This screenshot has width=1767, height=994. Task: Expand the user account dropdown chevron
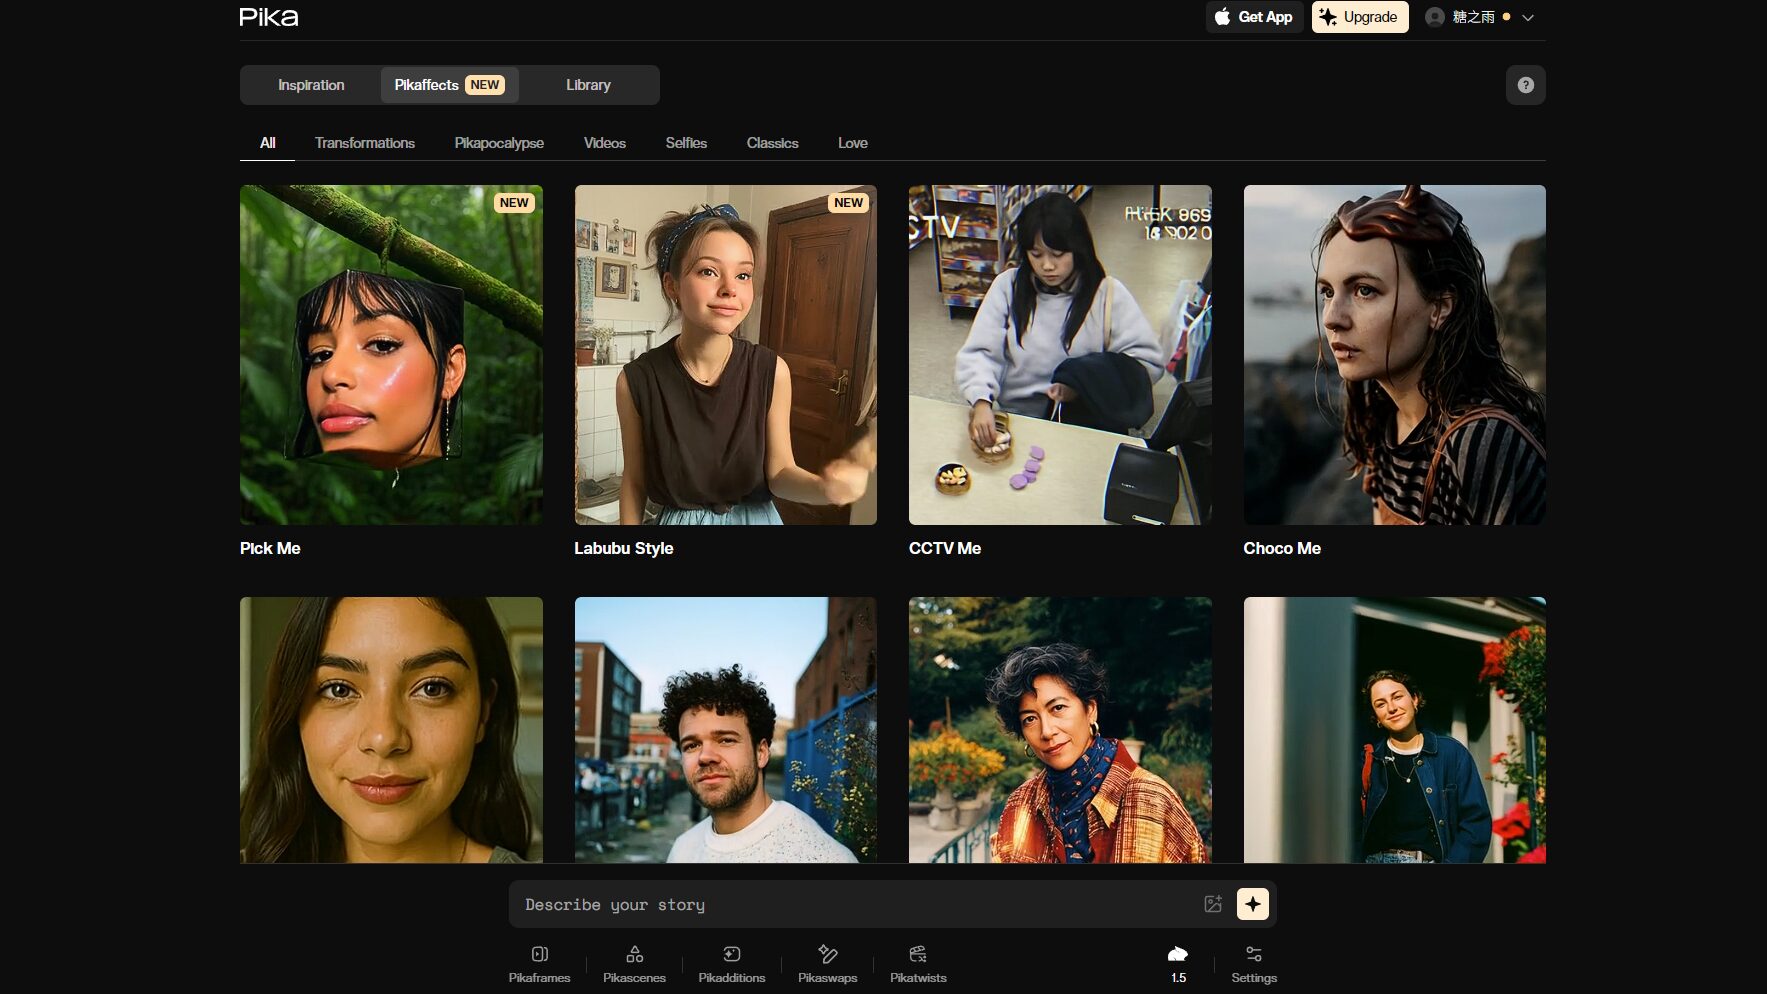[x=1527, y=17]
